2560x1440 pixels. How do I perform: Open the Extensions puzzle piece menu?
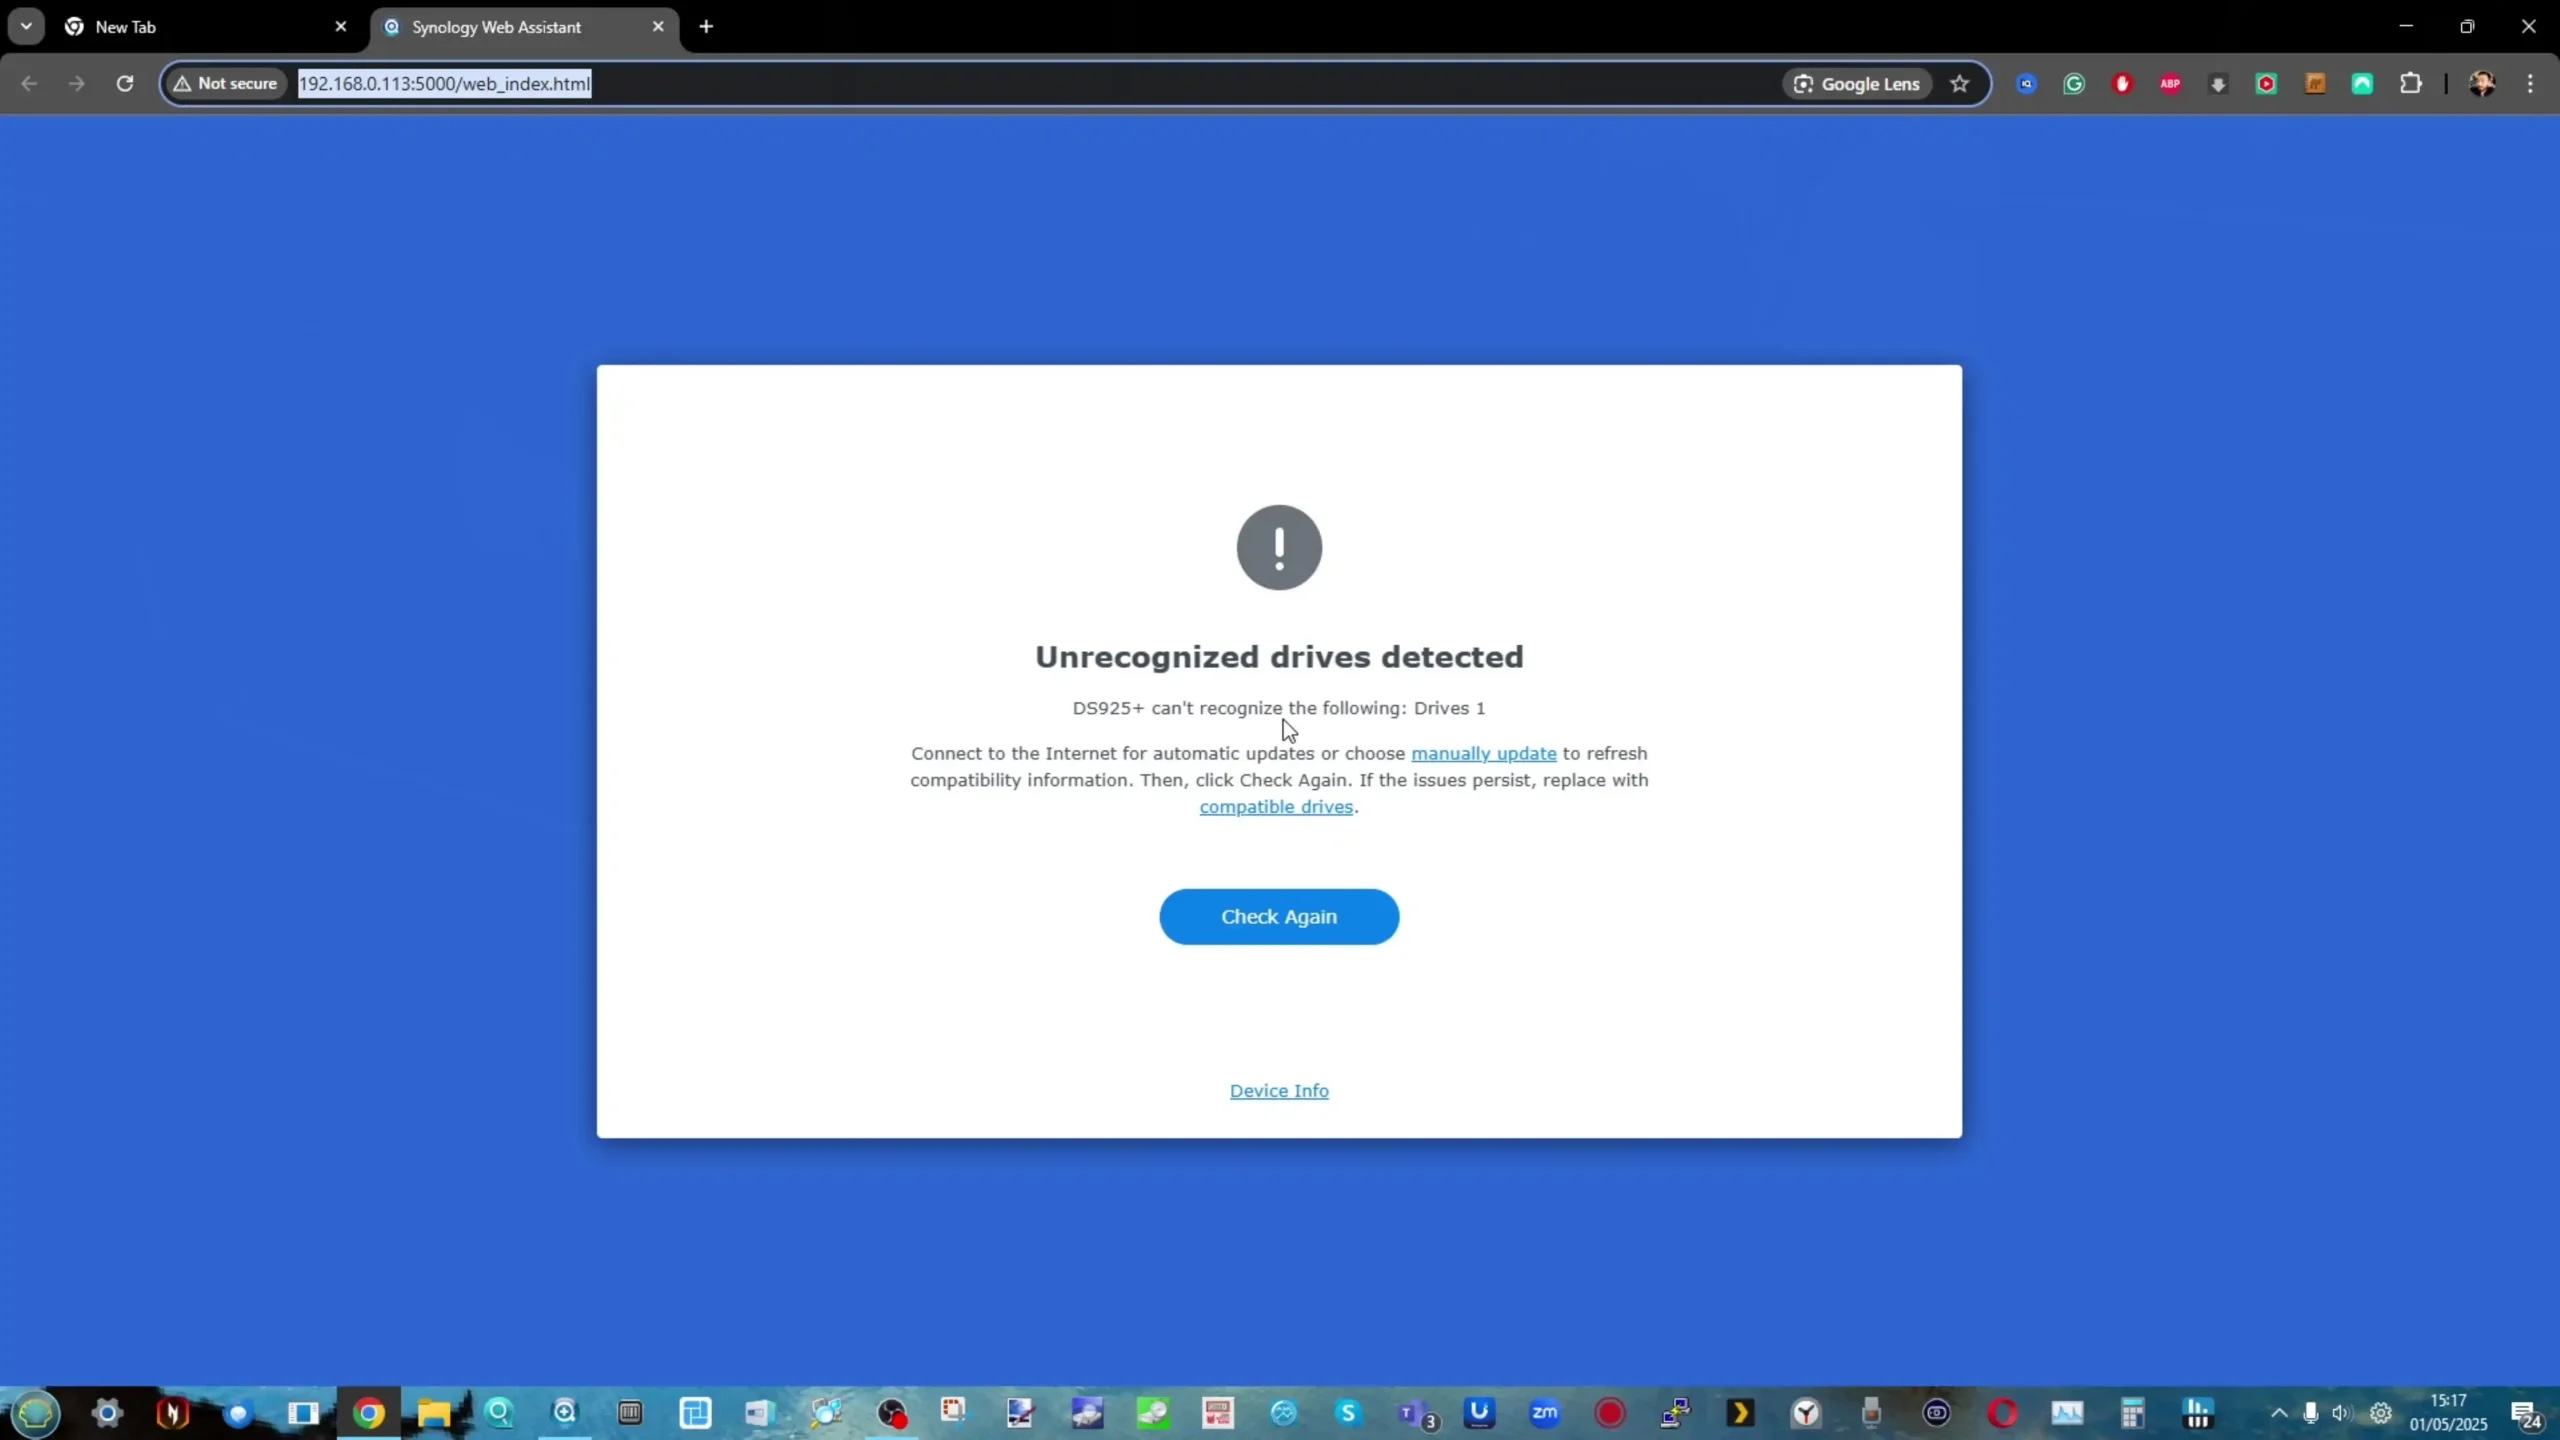click(x=2410, y=84)
